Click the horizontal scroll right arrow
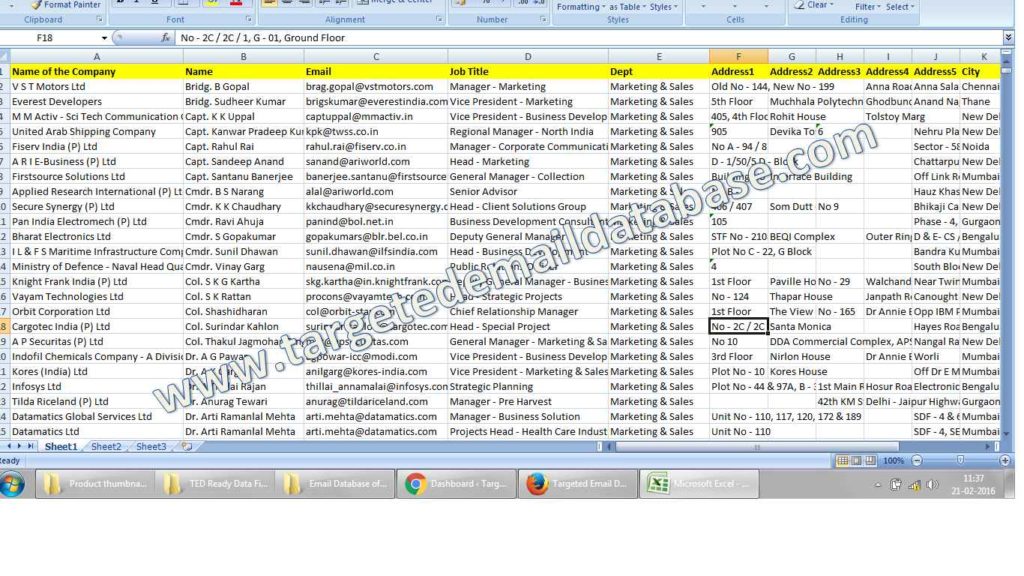 point(987,447)
